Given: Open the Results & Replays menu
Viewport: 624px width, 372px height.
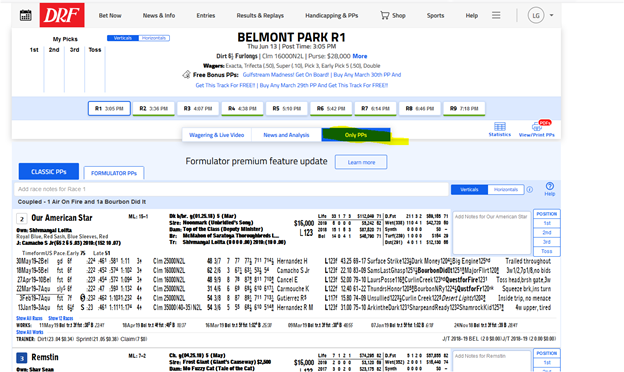Looking at the screenshot, I should 260,16.
